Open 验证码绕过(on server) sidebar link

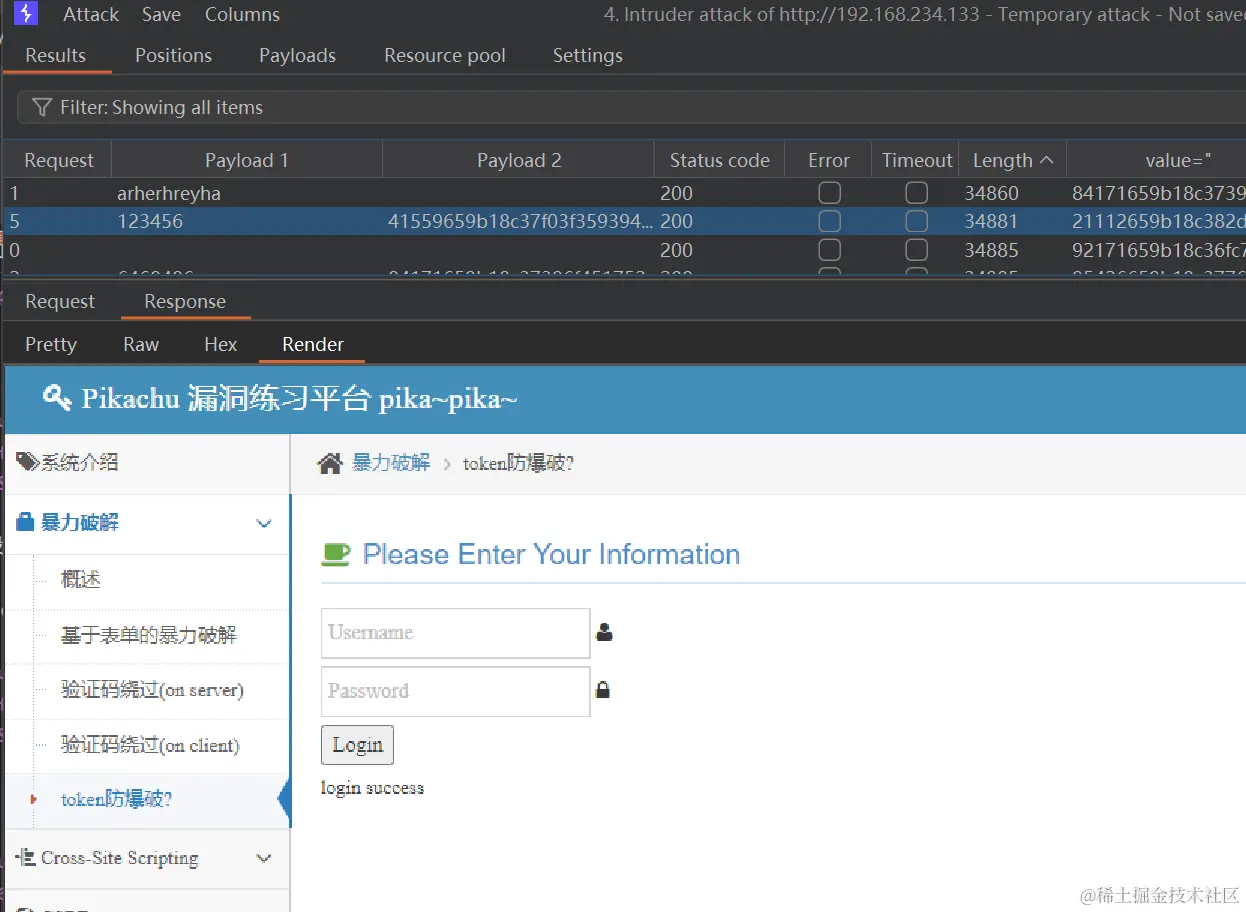(x=152, y=690)
